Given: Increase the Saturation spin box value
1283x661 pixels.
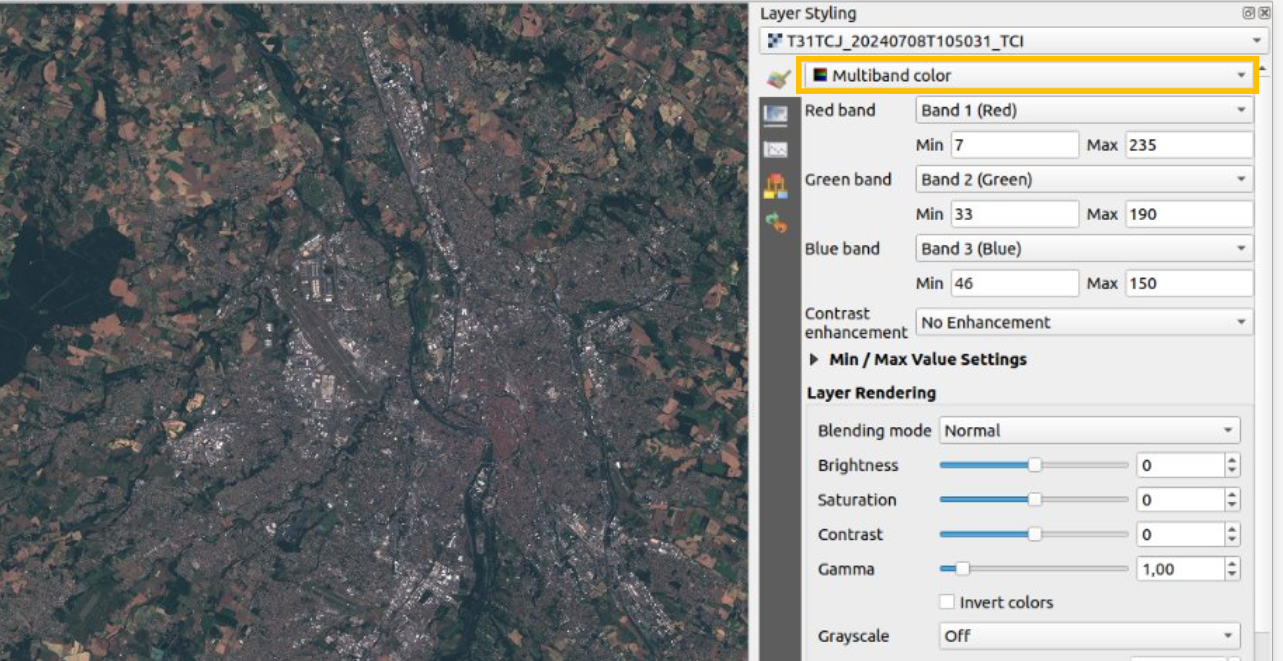Looking at the screenshot, I should click(1232, 495).
